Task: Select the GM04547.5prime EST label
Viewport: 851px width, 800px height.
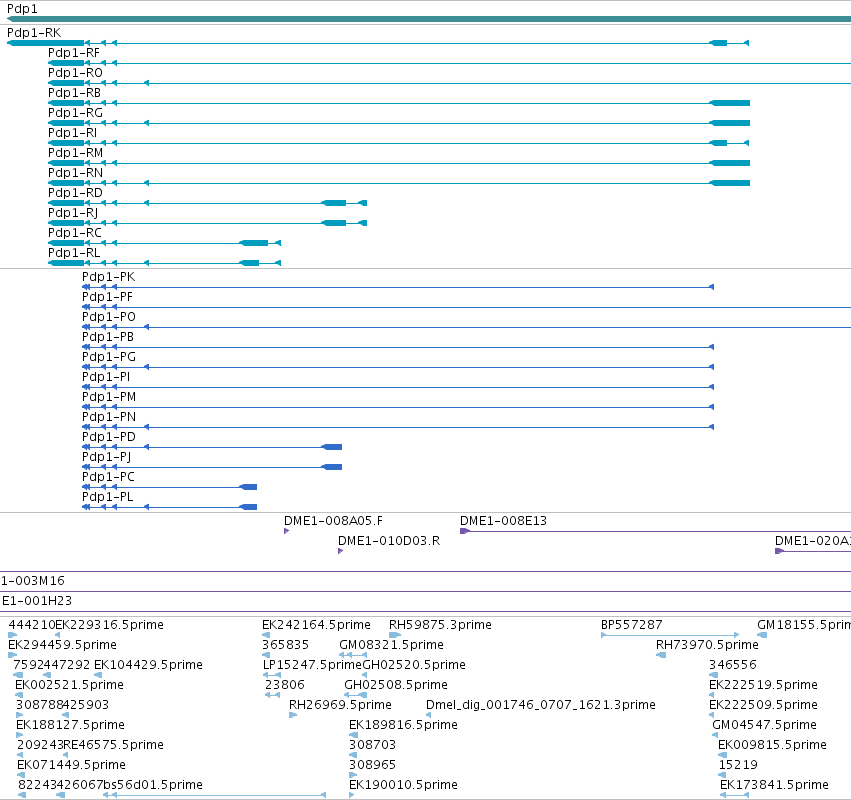Action: click(x=765, y=726)
